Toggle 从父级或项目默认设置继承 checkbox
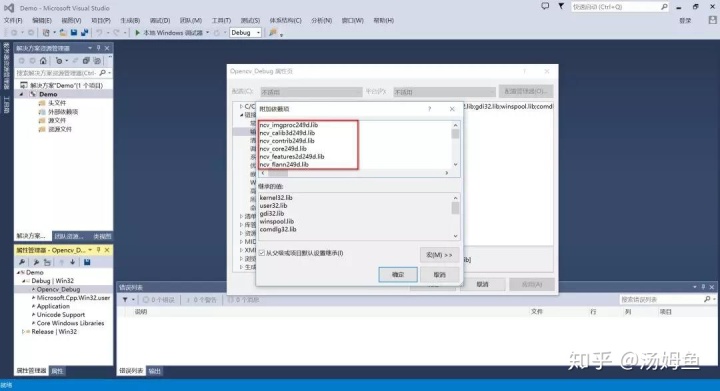The height and width of the screenshot is (391, 720). [262, 253]
